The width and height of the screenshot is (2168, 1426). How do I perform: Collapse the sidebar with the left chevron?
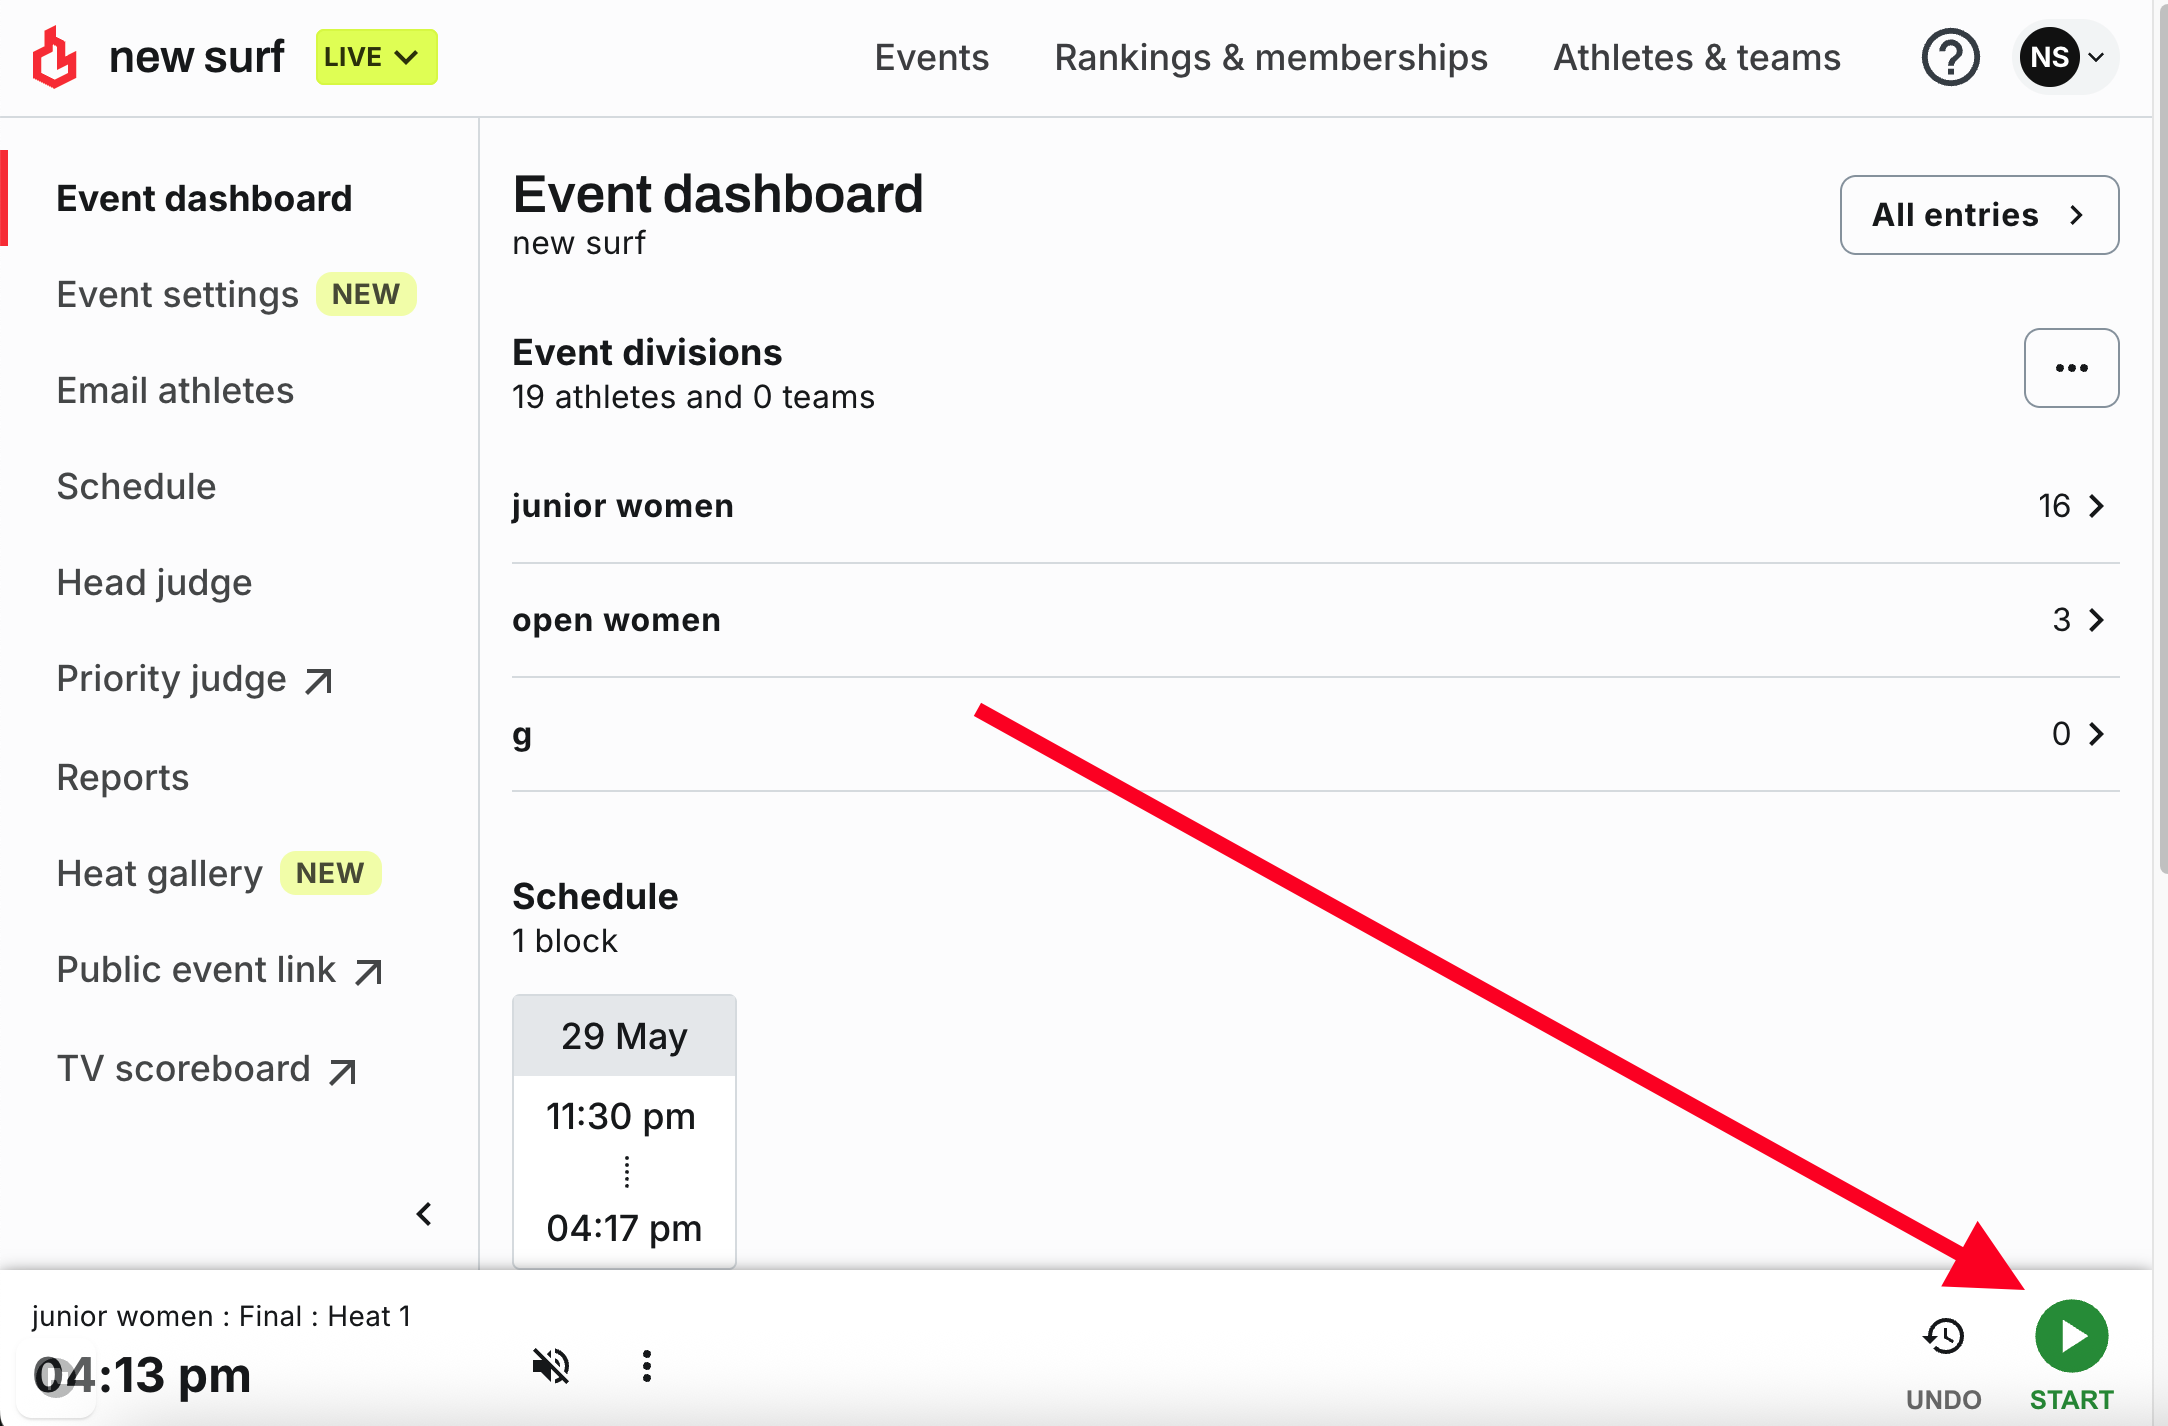tap(424, 1214)
